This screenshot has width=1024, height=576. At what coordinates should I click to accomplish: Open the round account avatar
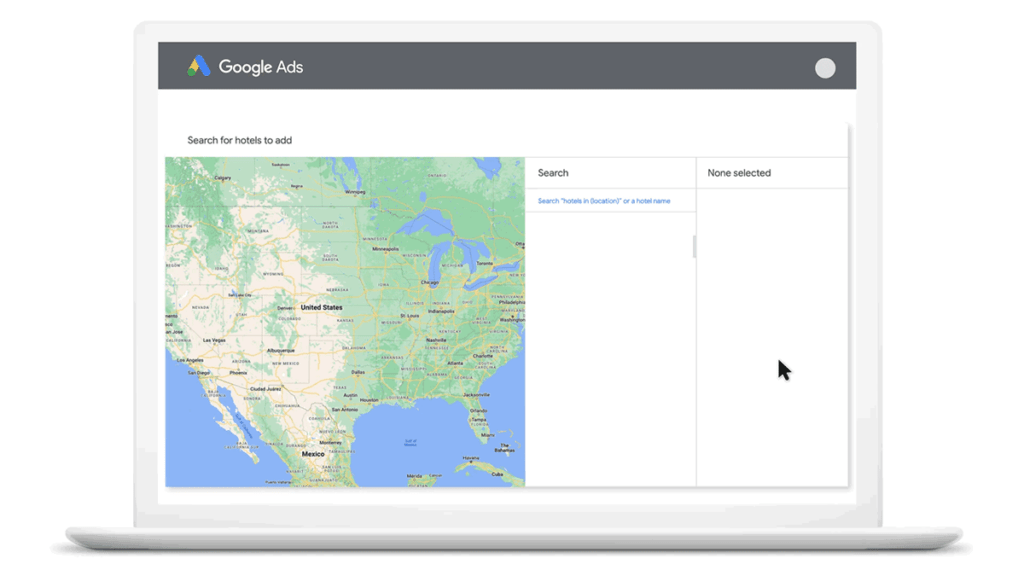click(x=825, y=68)
